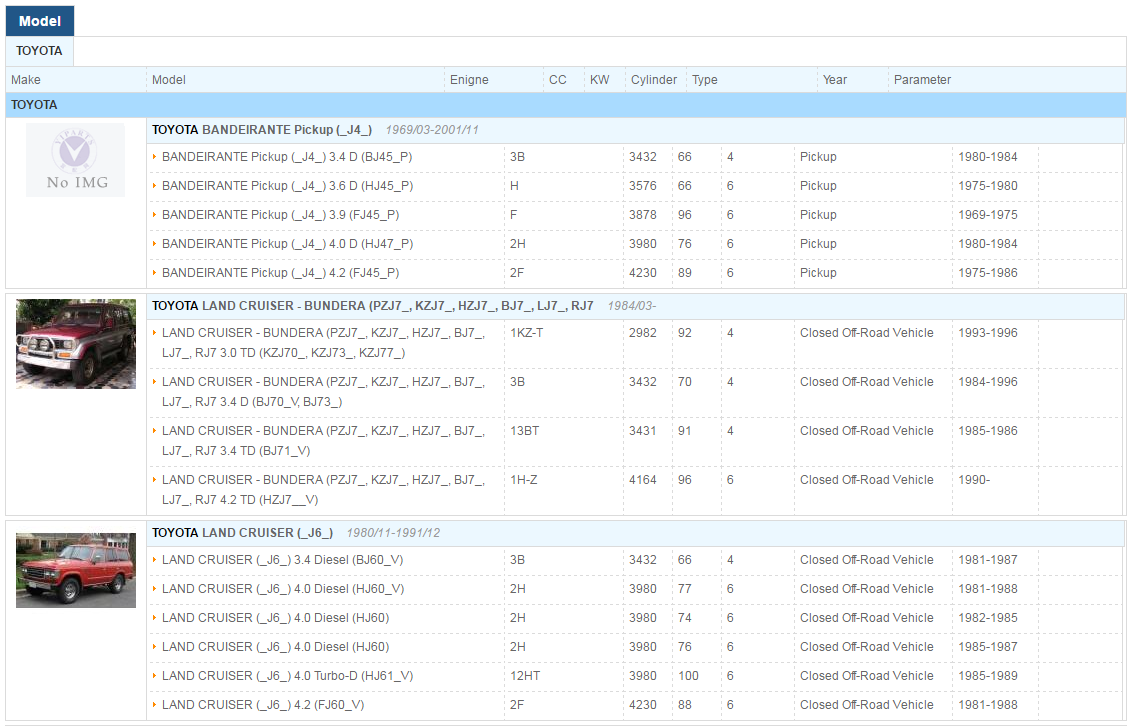The width and height of the screenshot is (1133, 726).
Task: Click the orange arrow beside BJ45_P row
Action: 154,156
